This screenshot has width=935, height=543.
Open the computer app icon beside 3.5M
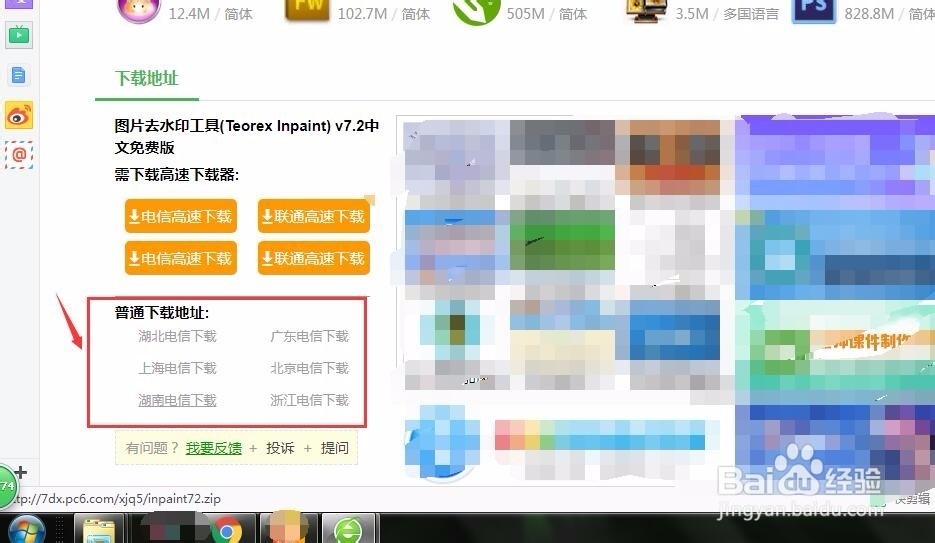click(x=645, y=11)
